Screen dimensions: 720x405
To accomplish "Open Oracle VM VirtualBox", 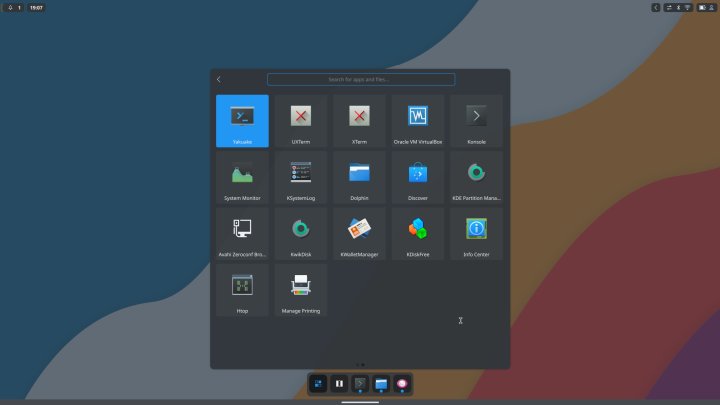I will (418, 121).
